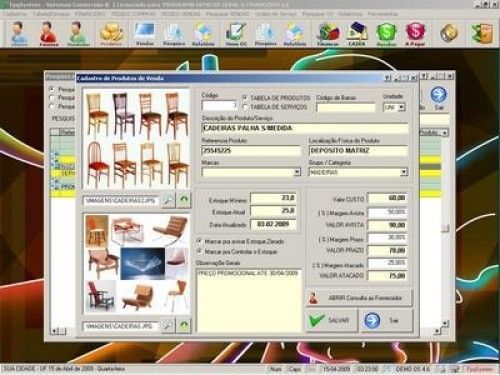Click the VALOR ATACADO field

(x=387, y=276)
